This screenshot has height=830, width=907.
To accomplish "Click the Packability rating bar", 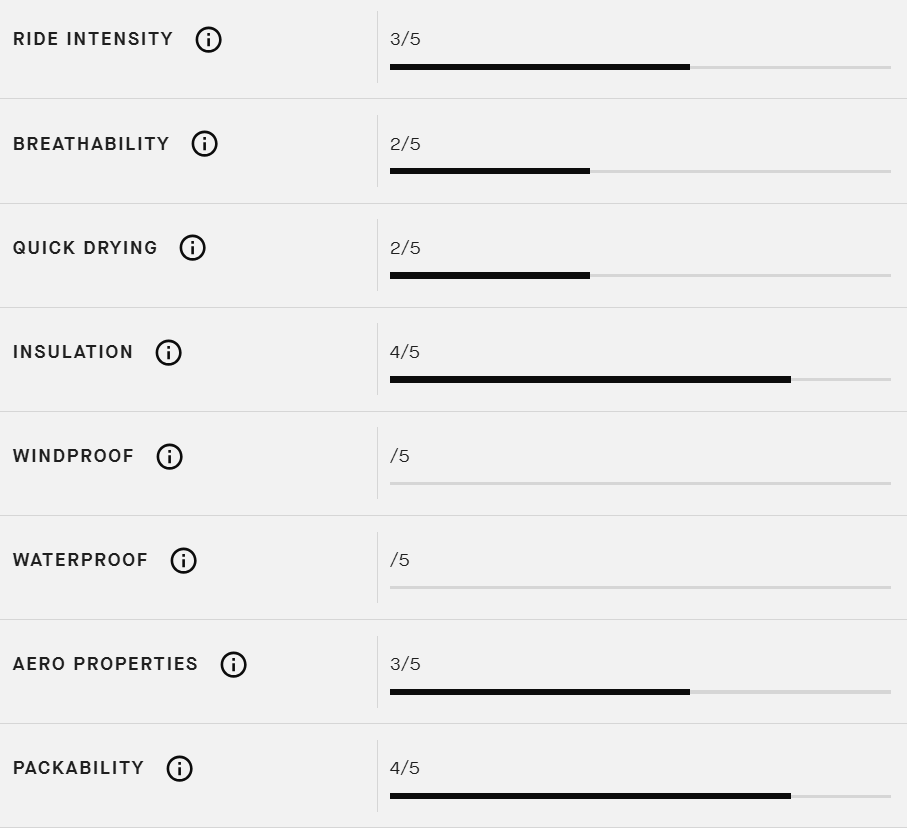I will pyautogui.click(x=640, y=796).
